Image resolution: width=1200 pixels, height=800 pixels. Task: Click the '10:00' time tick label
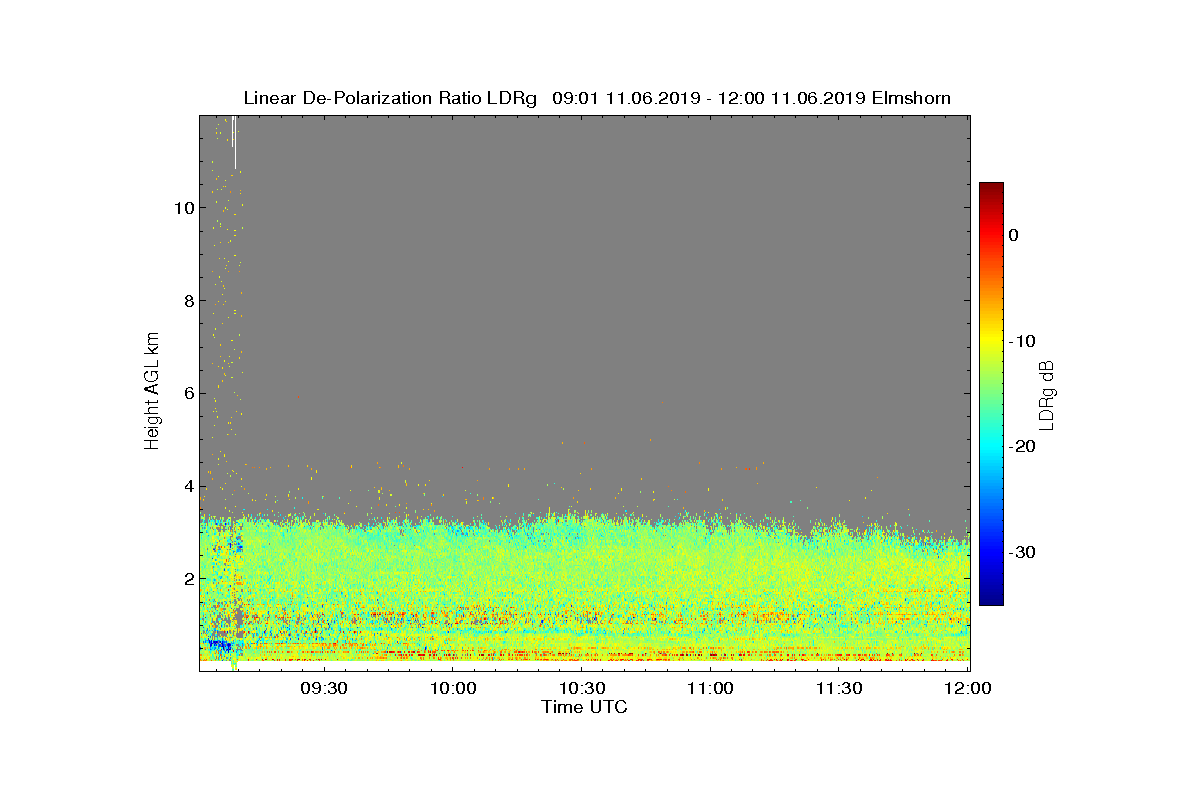pyautogui.click(x=452, y=688)
